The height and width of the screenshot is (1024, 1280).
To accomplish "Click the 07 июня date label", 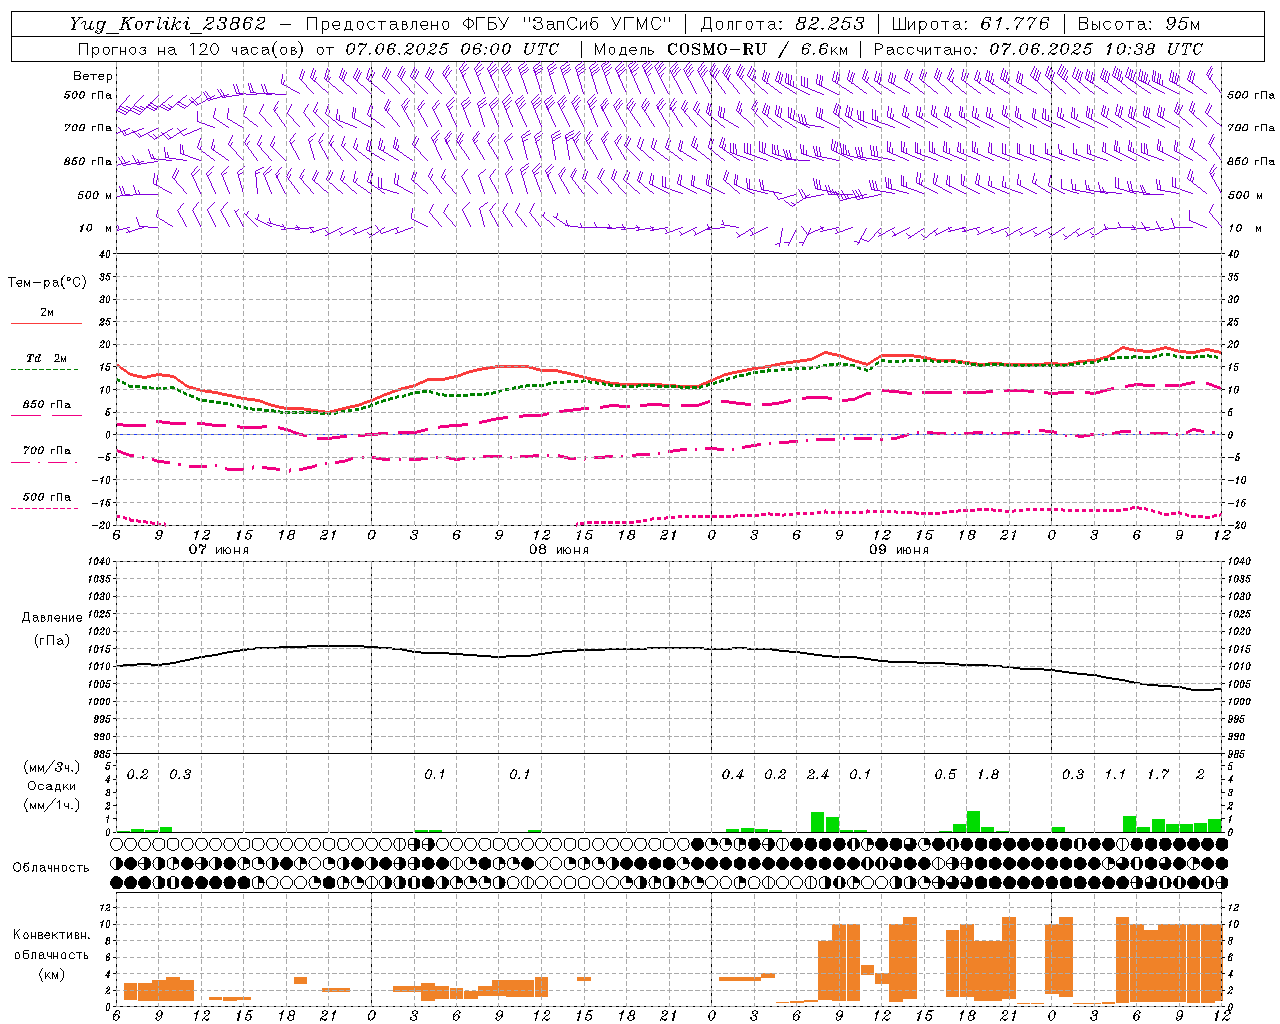I will [219, 550].
